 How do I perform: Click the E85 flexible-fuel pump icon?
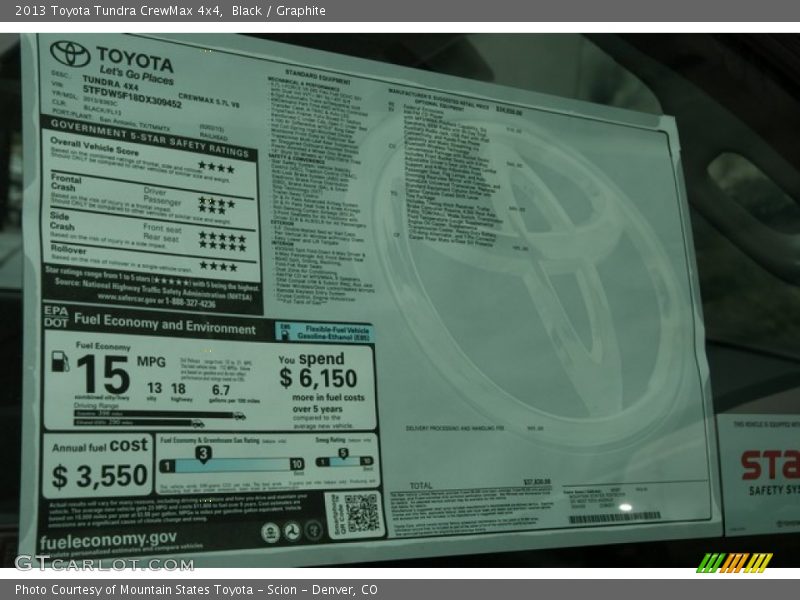[285, 331]
